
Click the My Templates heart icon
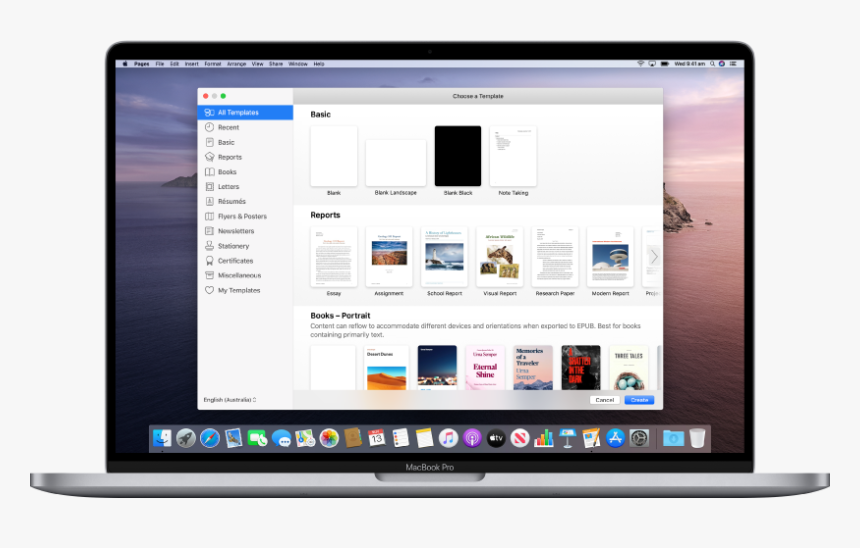[x=209, y=290]
